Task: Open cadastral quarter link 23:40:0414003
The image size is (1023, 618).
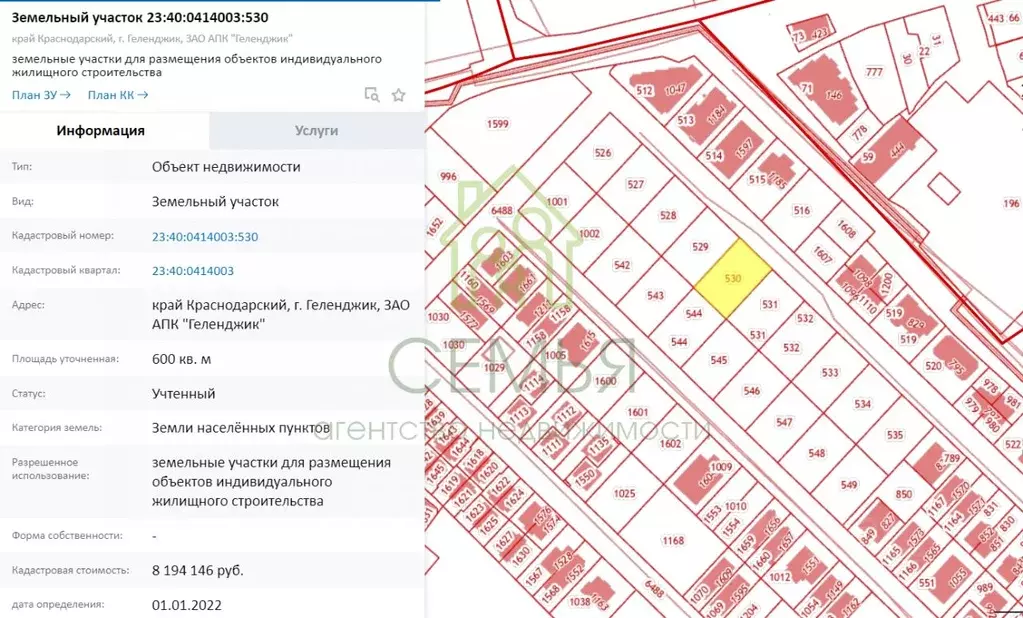Action: 192,271
